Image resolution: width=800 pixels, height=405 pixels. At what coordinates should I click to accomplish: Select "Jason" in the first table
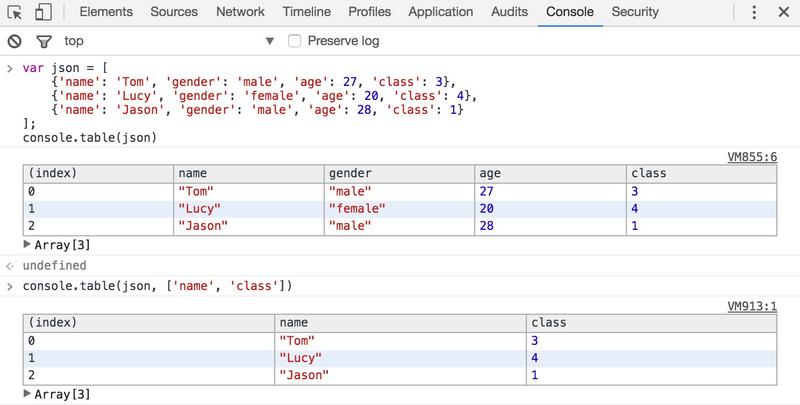click(x=249, y=226)
